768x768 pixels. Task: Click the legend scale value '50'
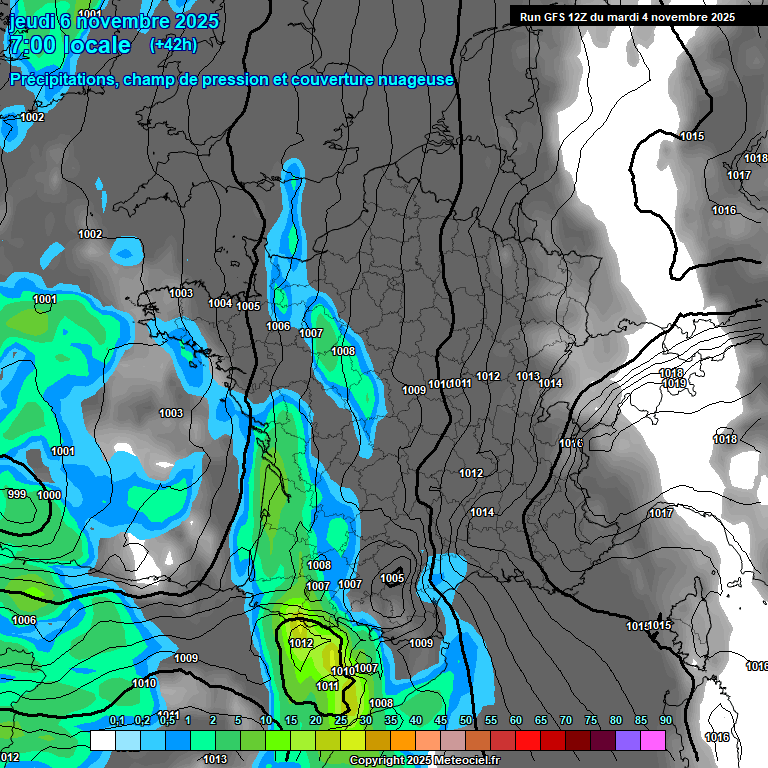pos(466,720)
